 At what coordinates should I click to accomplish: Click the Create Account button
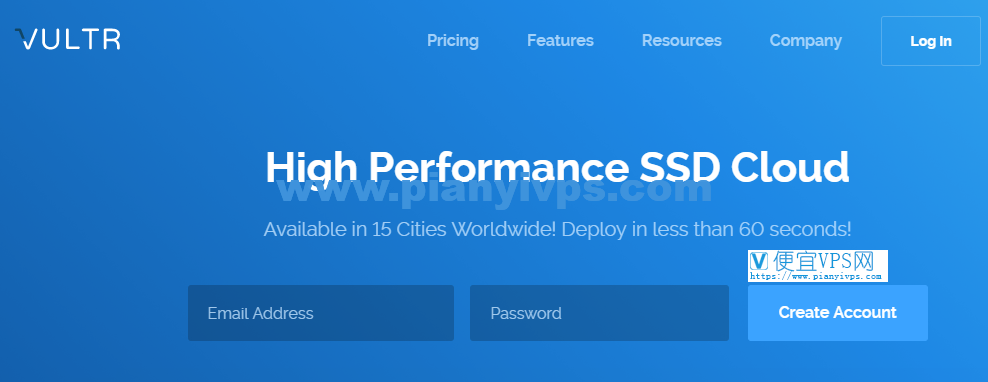tap(837, 313)
